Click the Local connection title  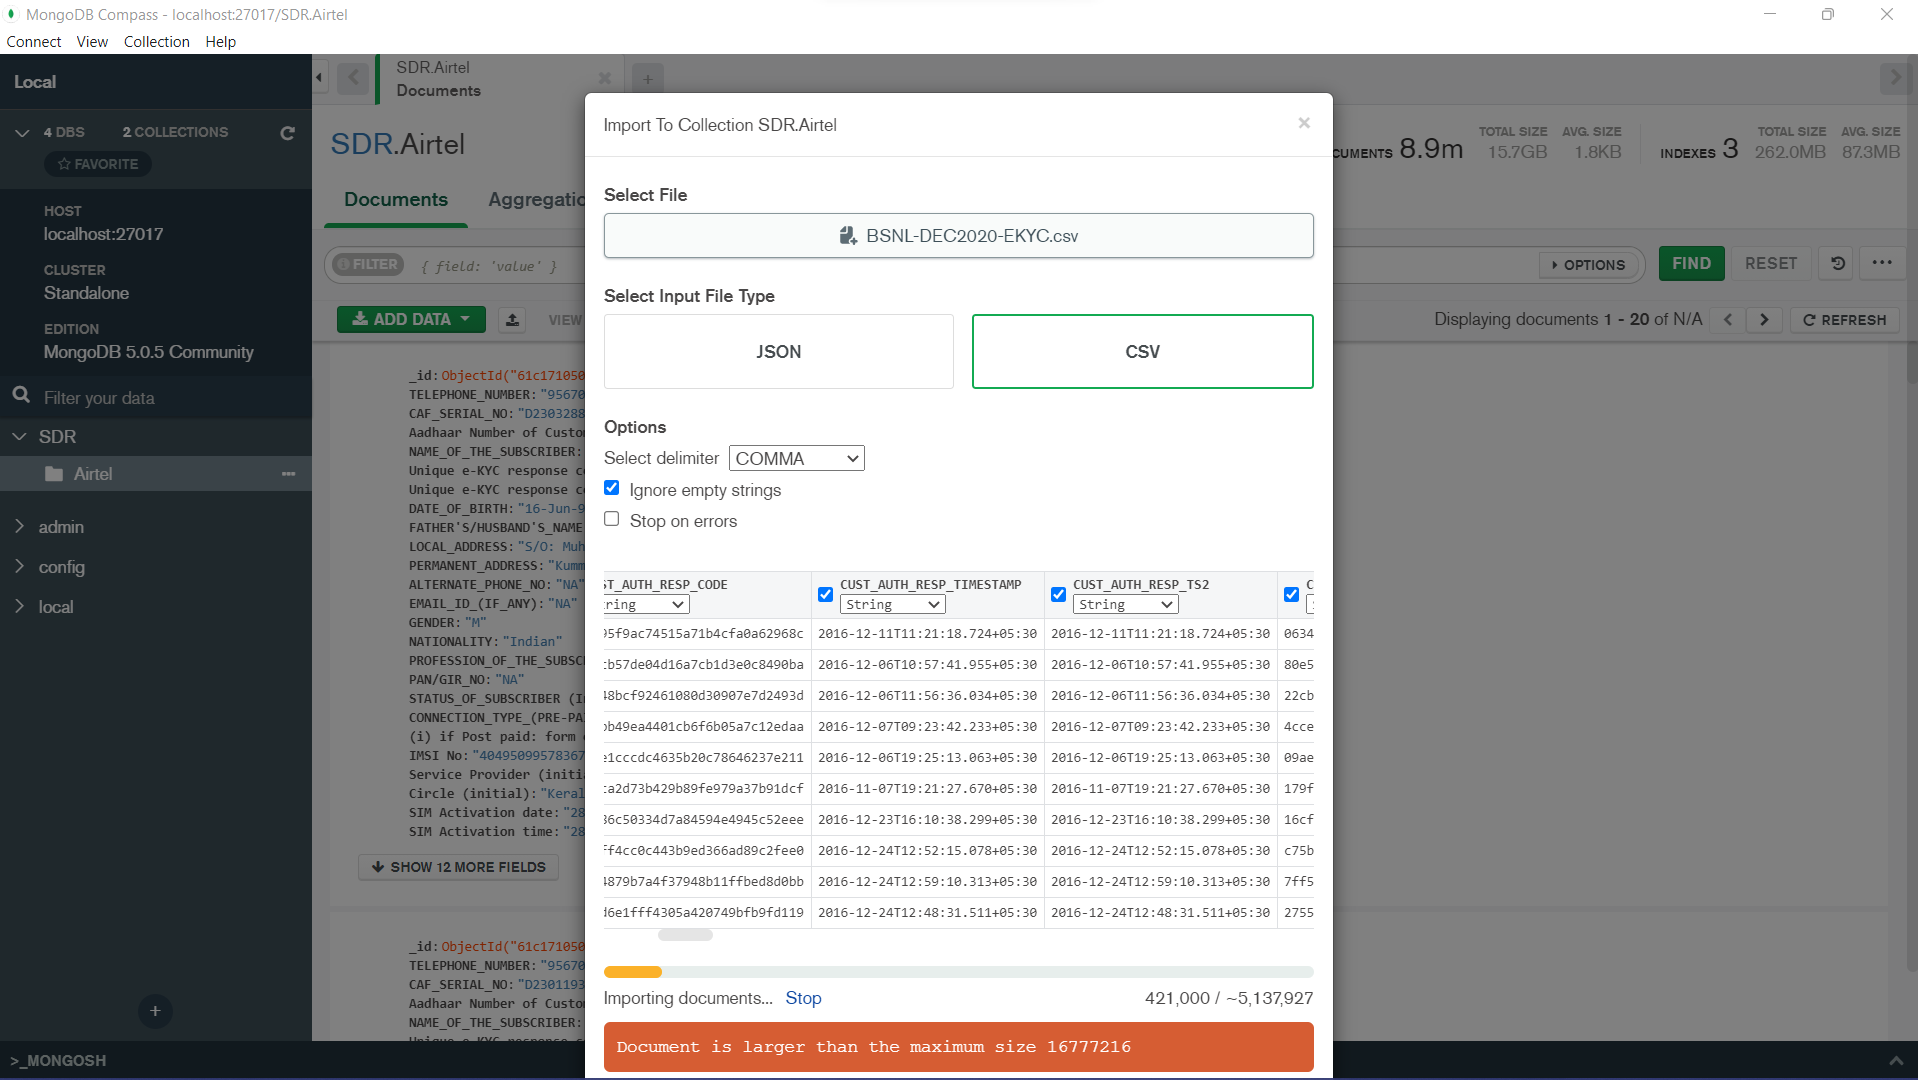35,82
